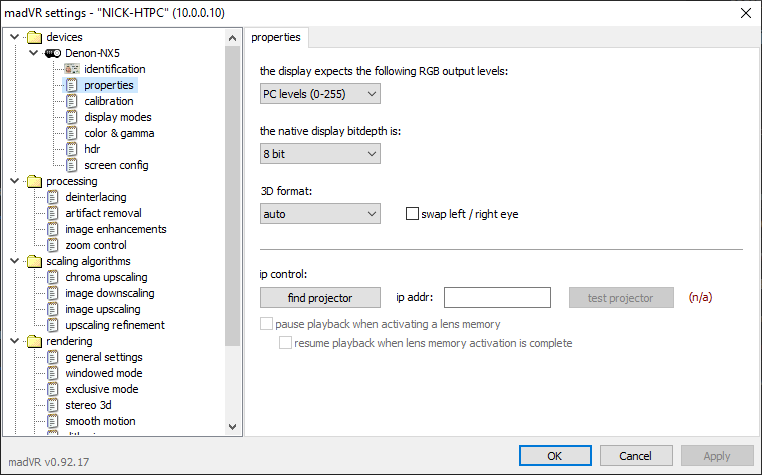The width and height of the screenshot is (762, 475).
Task: Click the devices folder icon
Action: 34,37
